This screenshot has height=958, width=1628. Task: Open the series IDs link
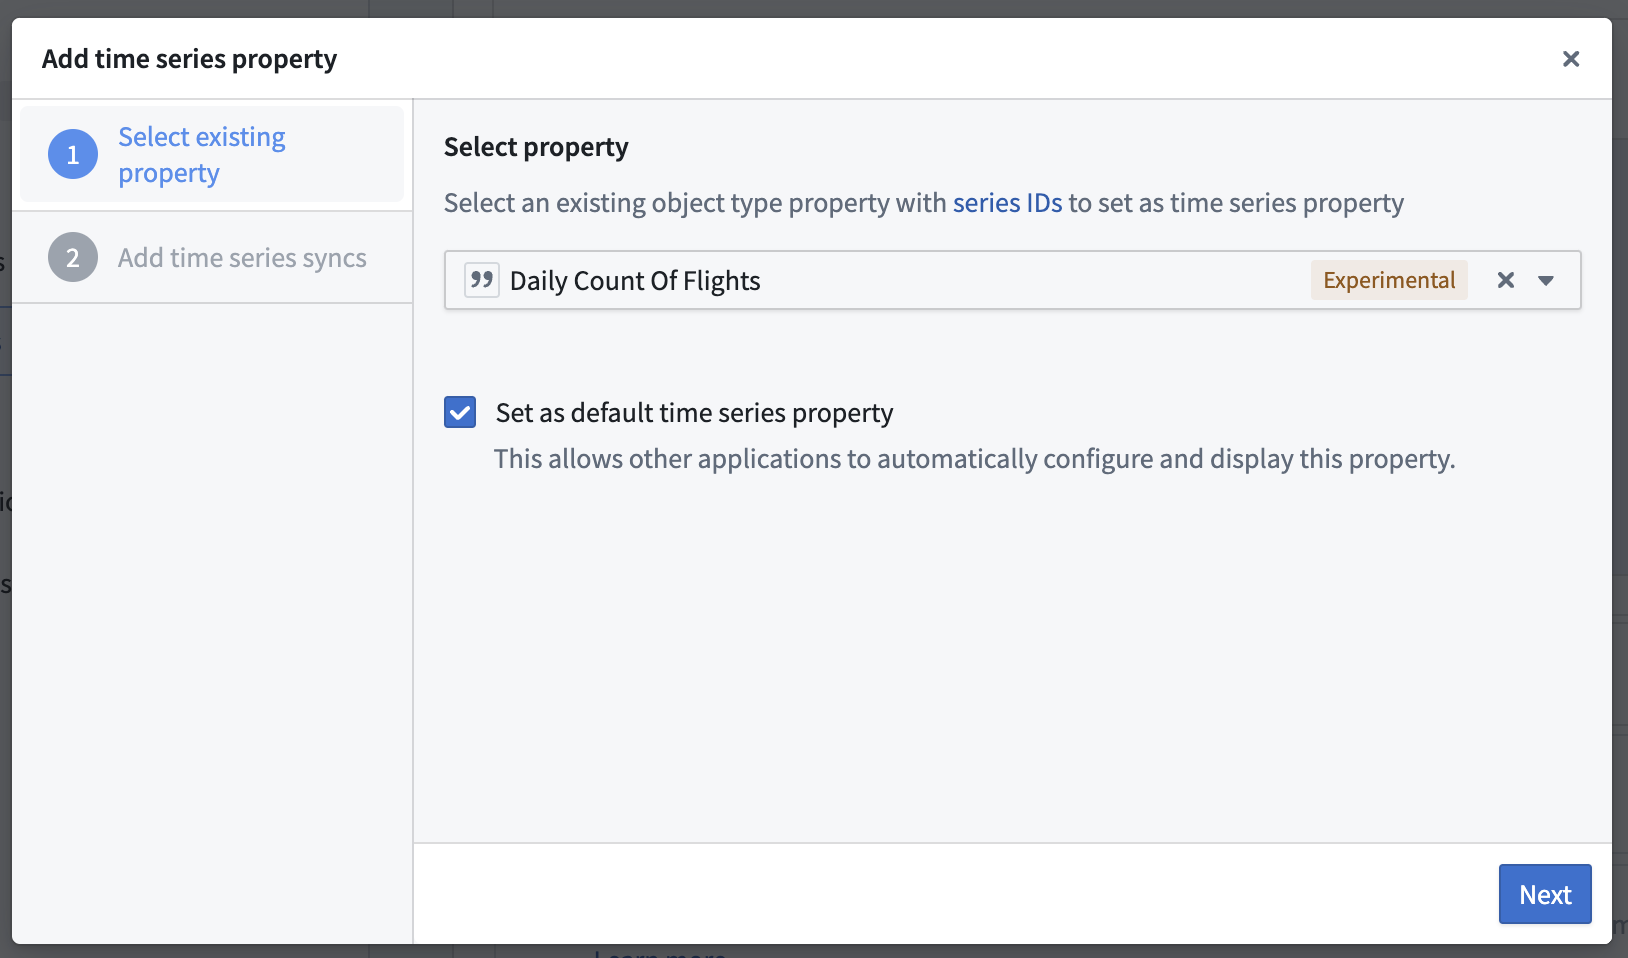(1007, 203)
